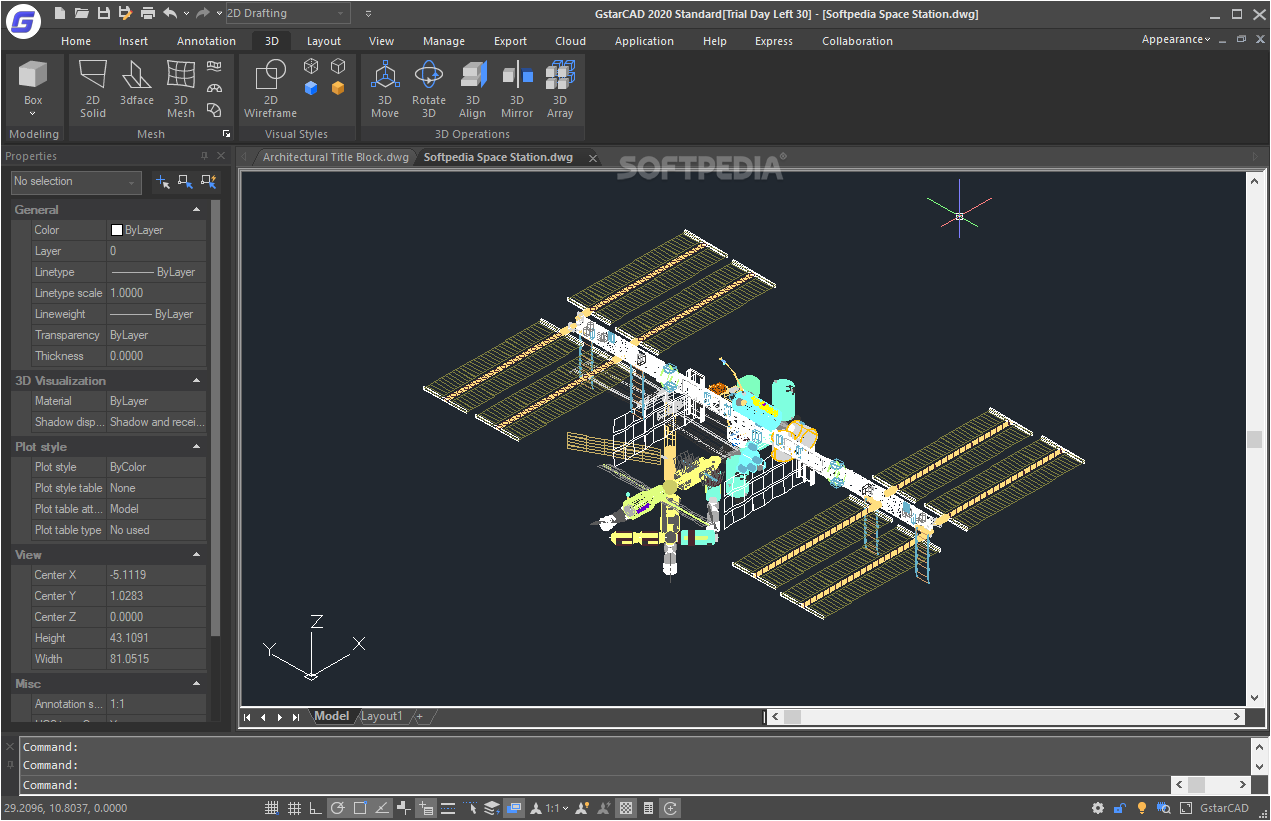Image resolution: width=1271 pixels, height=821 pixels.
Task: Click the GstarCAD label in status bar
Action: pyautogui.click(x=1224, y=808)
